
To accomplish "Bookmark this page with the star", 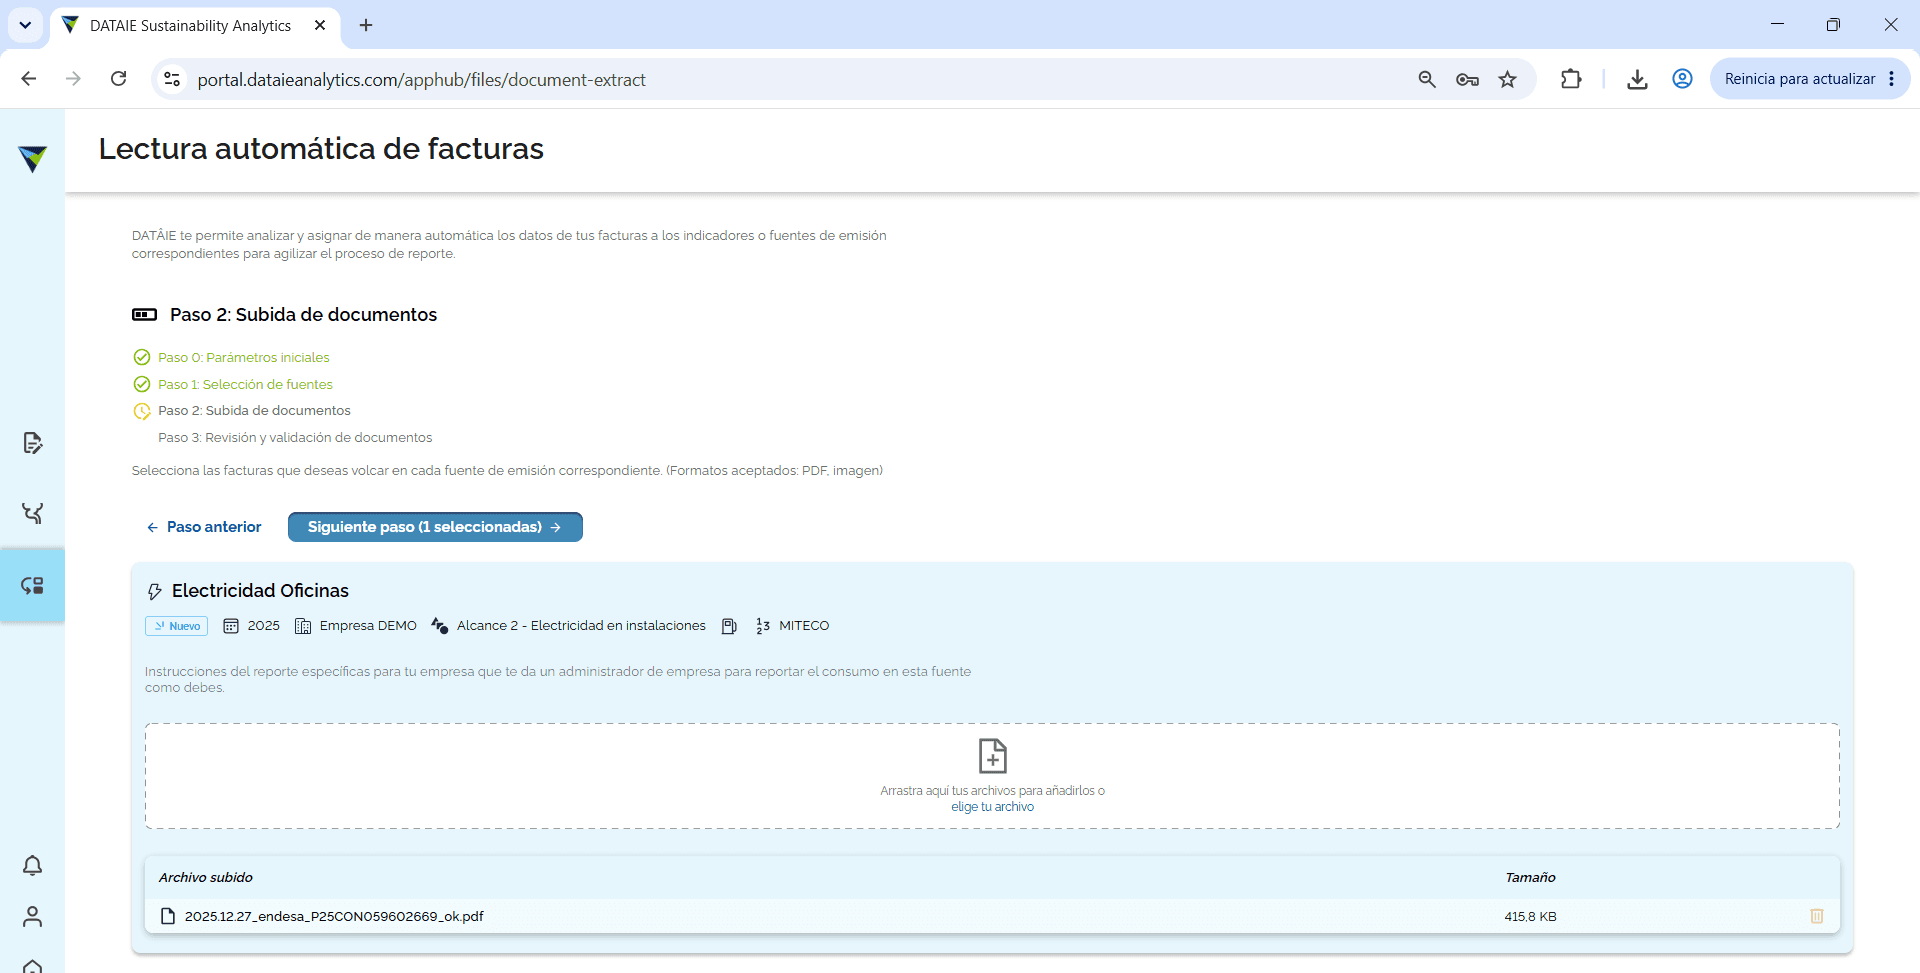I will (x=1507, y=79).
